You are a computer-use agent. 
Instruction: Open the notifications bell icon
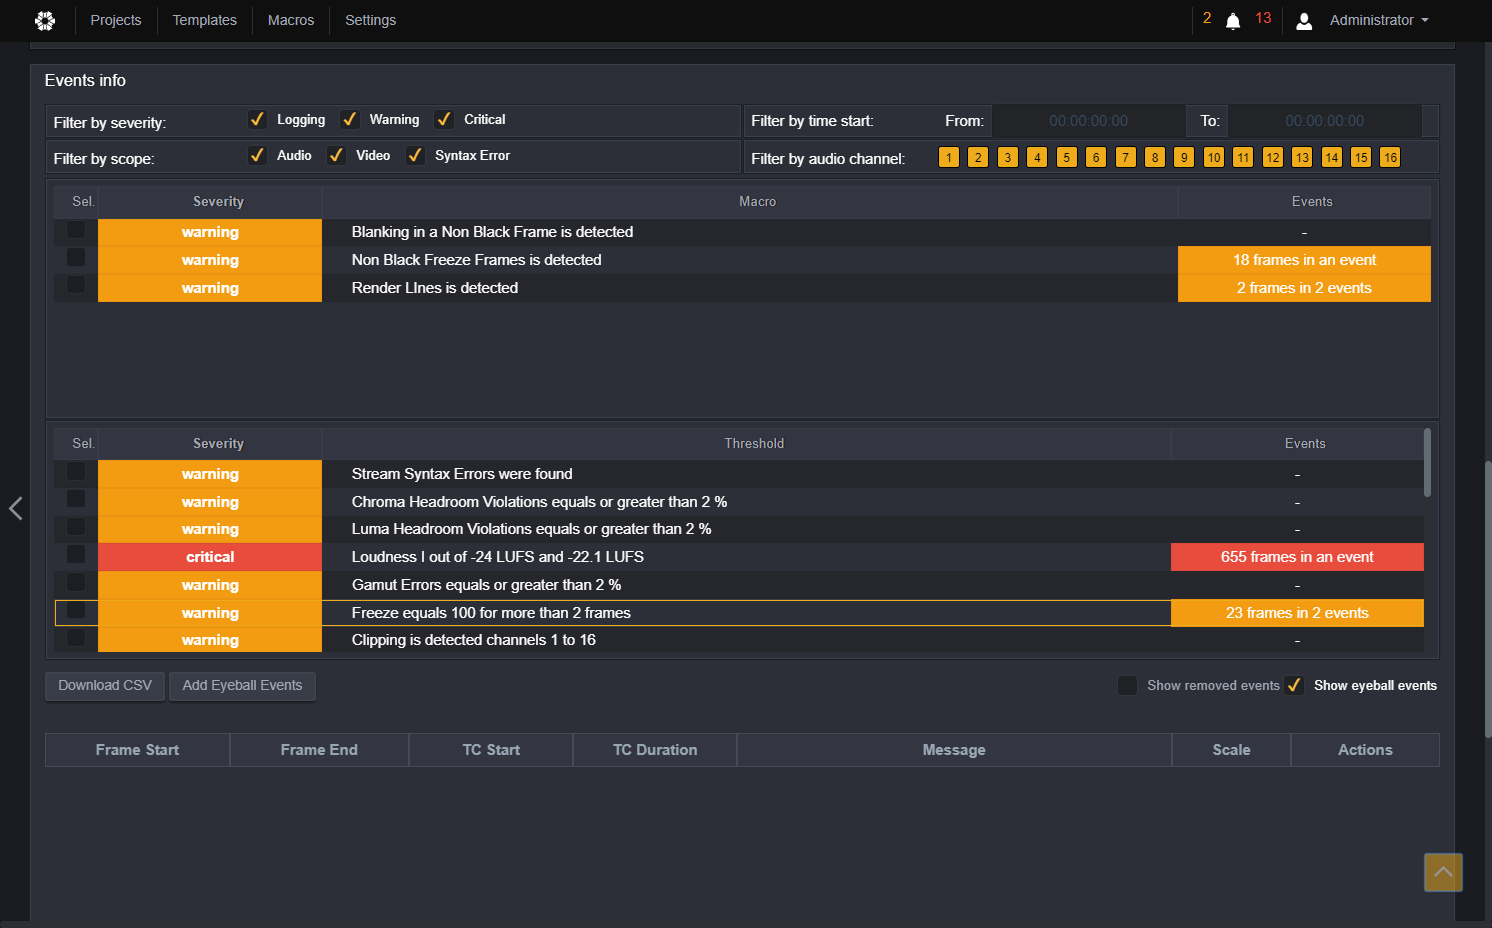click(x=1233, y=21)
